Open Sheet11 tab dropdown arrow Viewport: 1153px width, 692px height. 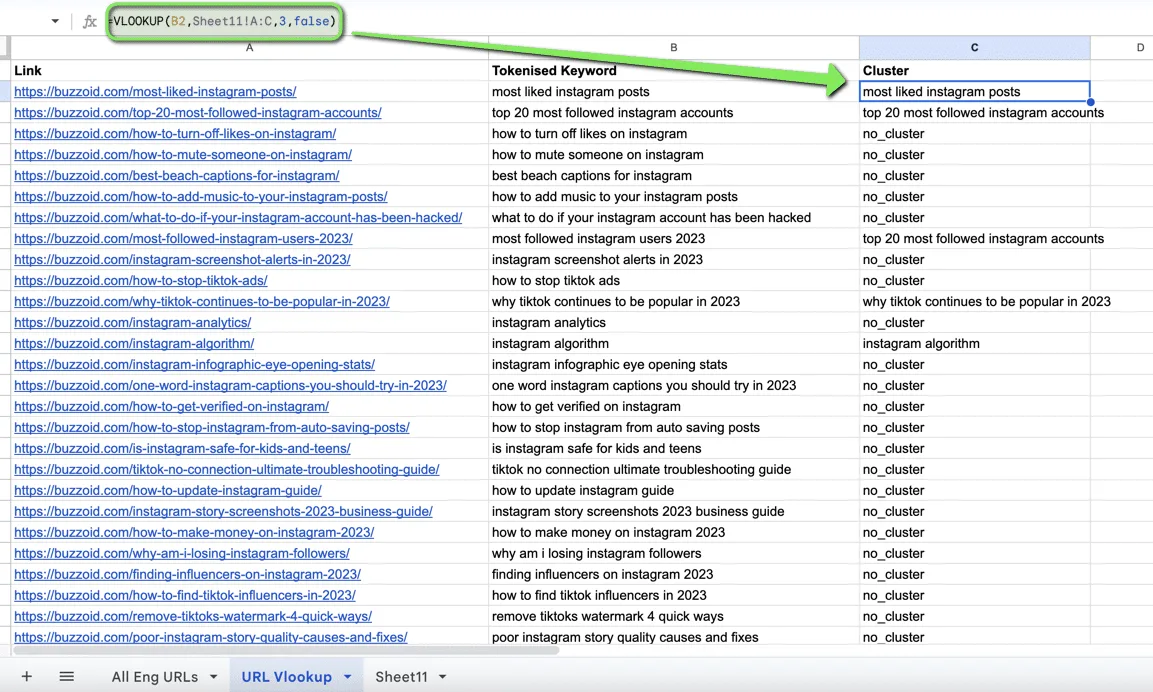(x=443, y=677)
